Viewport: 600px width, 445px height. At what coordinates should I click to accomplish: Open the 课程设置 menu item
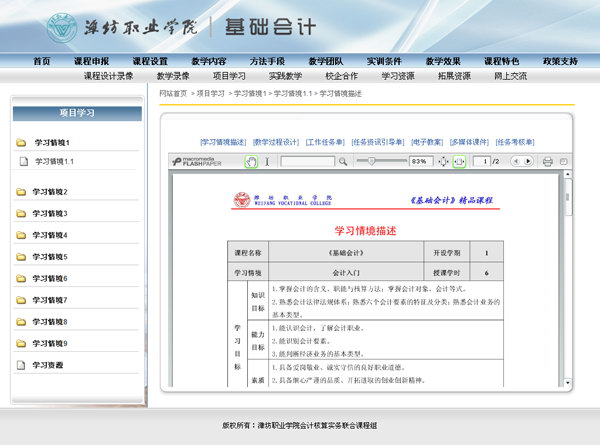(150, 61)
